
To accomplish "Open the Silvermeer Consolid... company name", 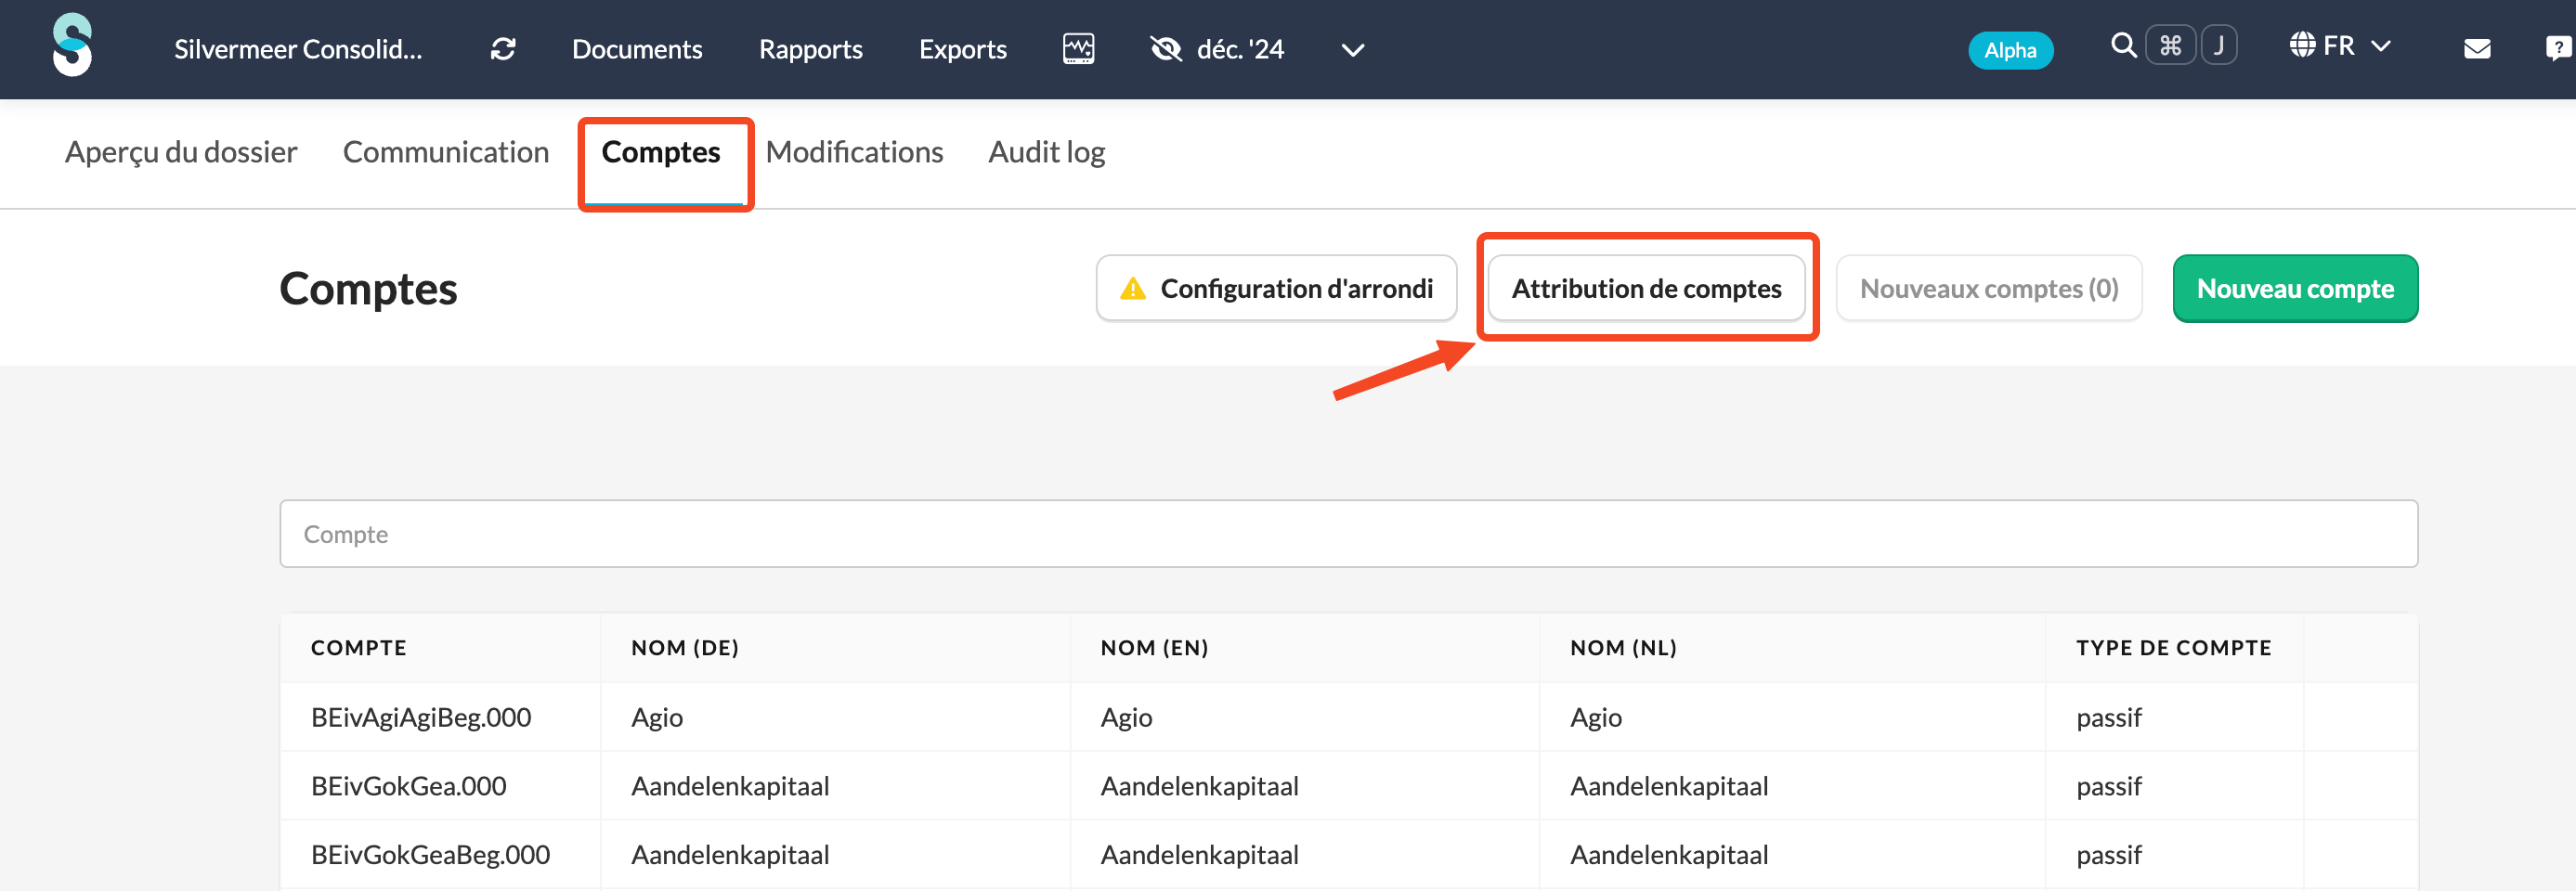I will [x=298, y=49].
